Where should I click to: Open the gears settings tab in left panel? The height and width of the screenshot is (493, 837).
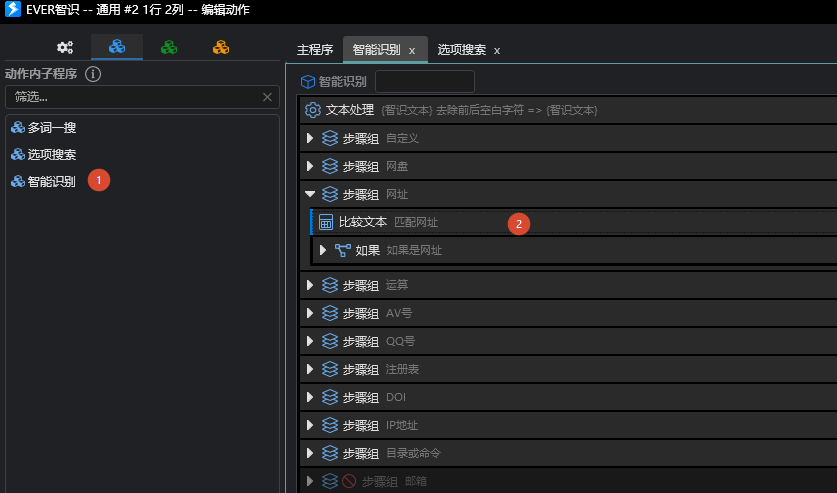65,47
